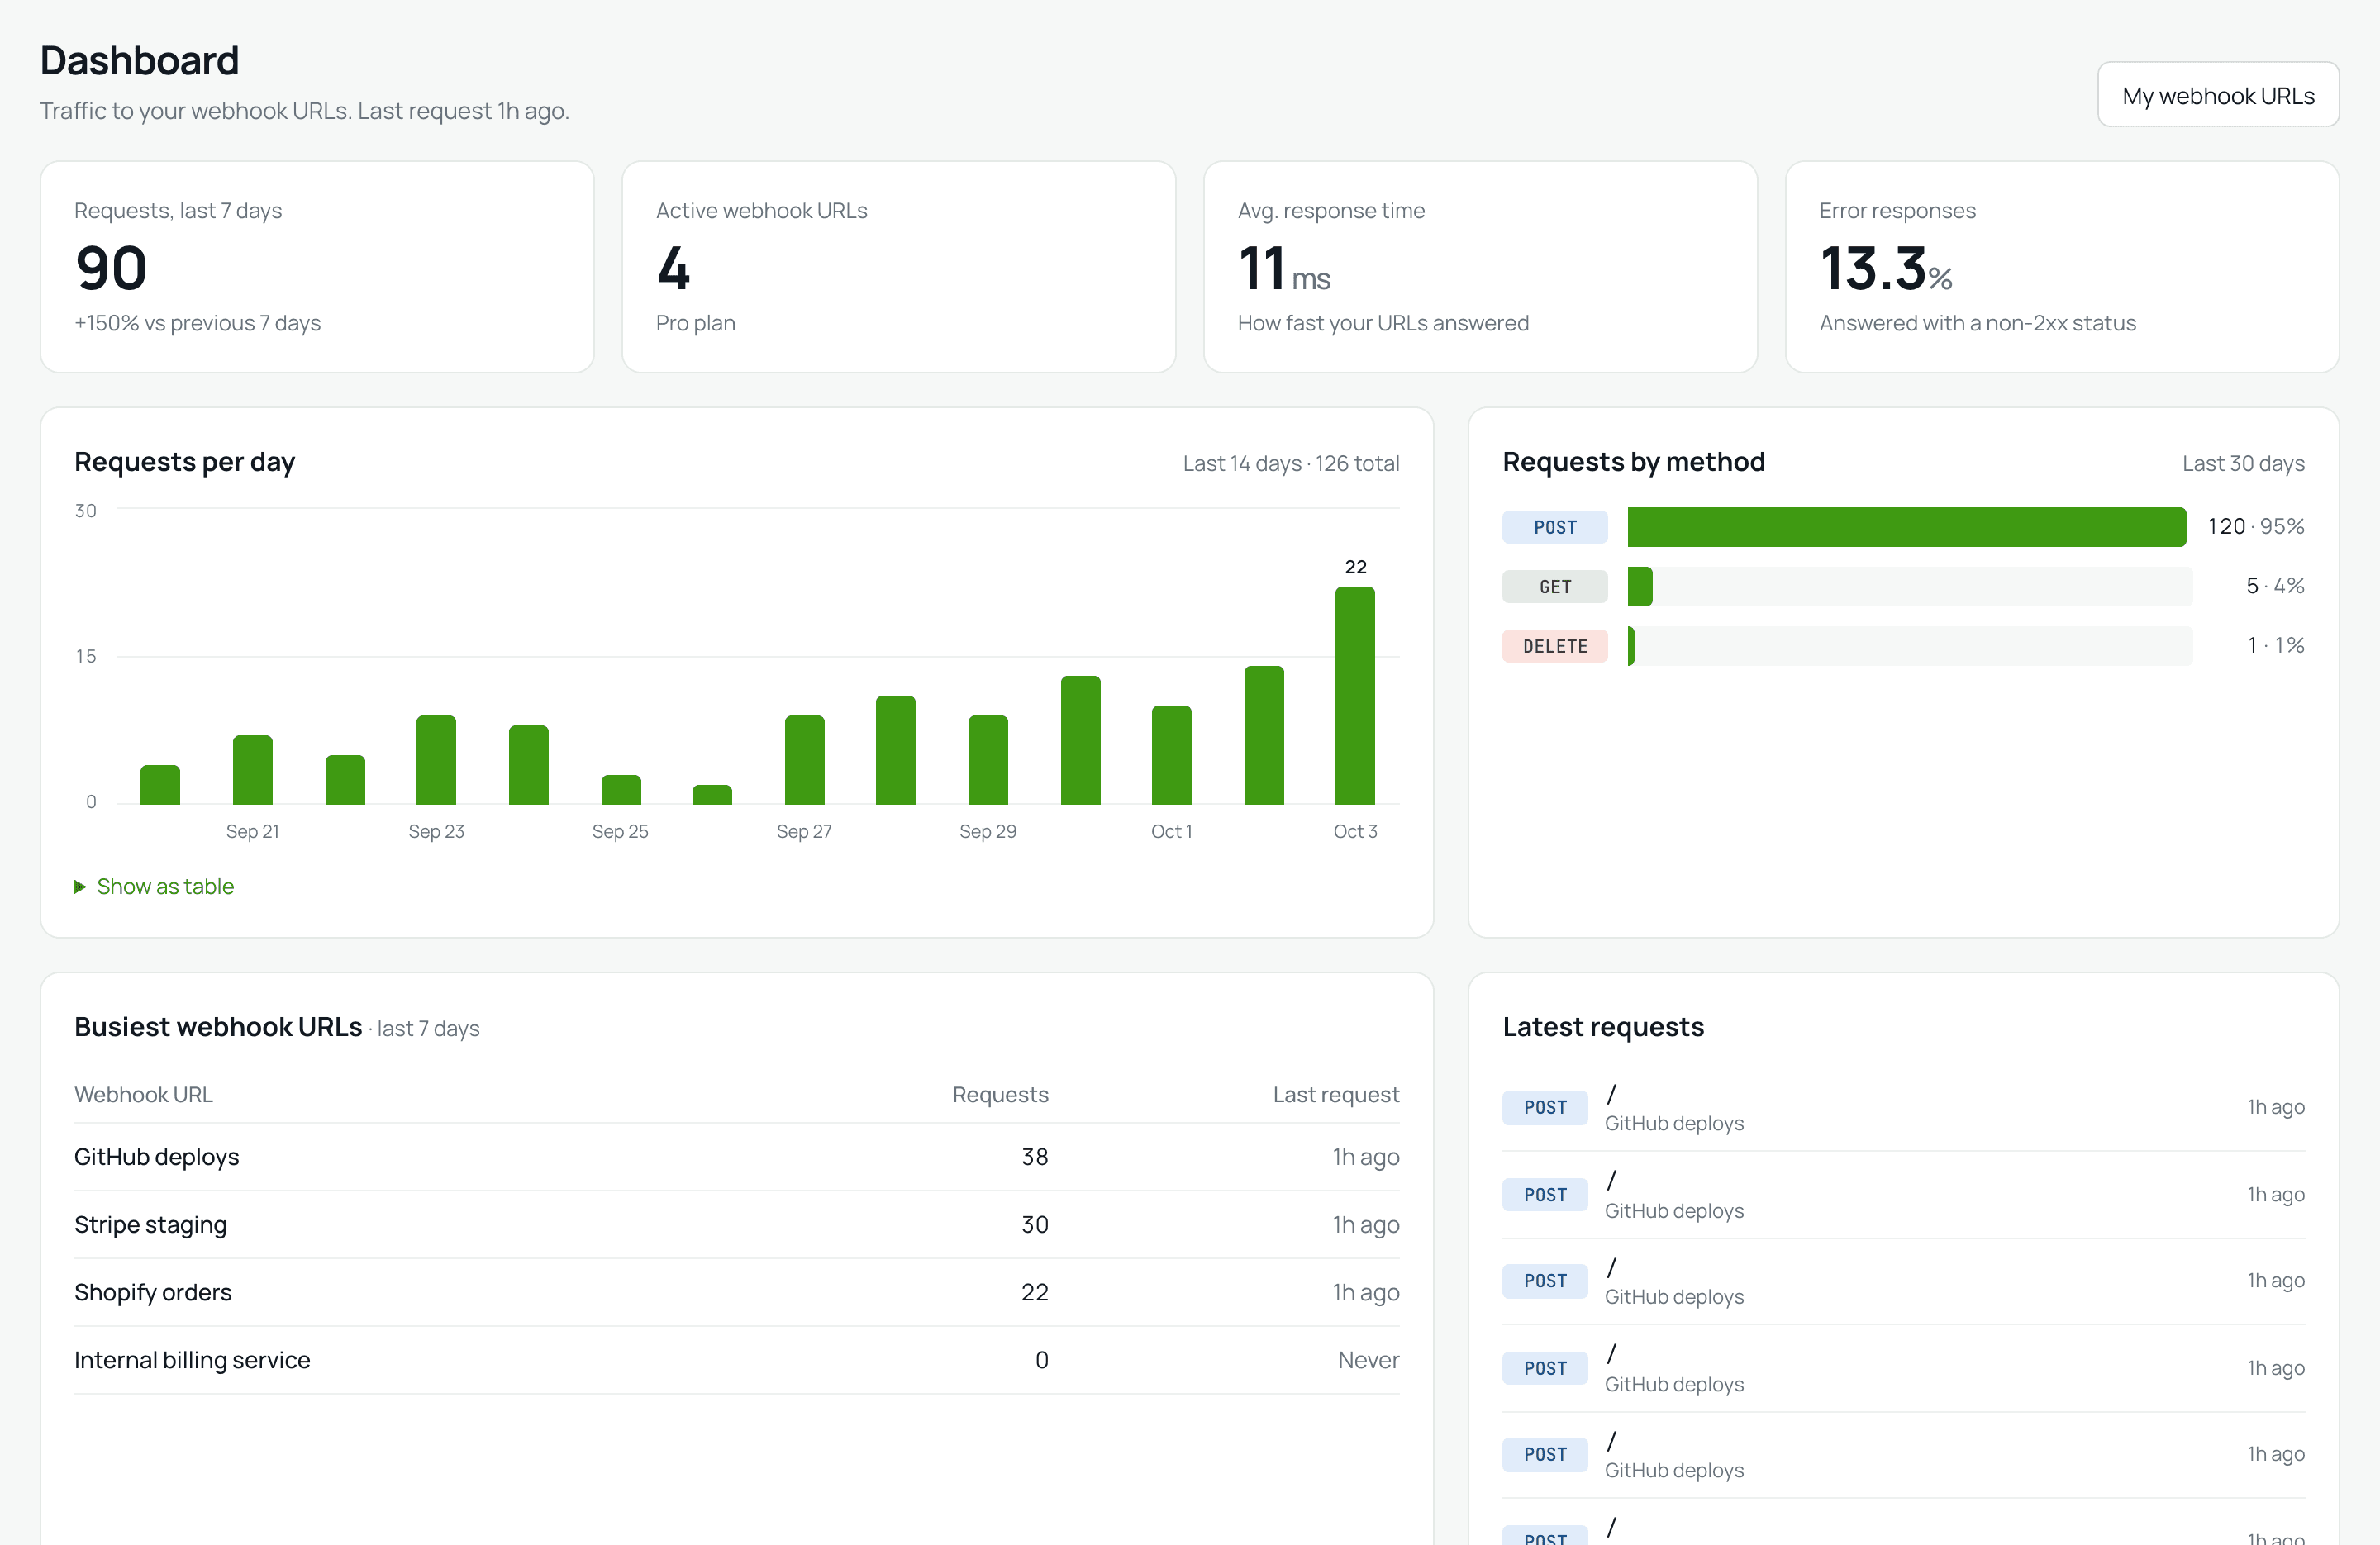Click the Last 14 days · 126 total label
This screenshot has width=2380, height=1545.
[1290, 463]
